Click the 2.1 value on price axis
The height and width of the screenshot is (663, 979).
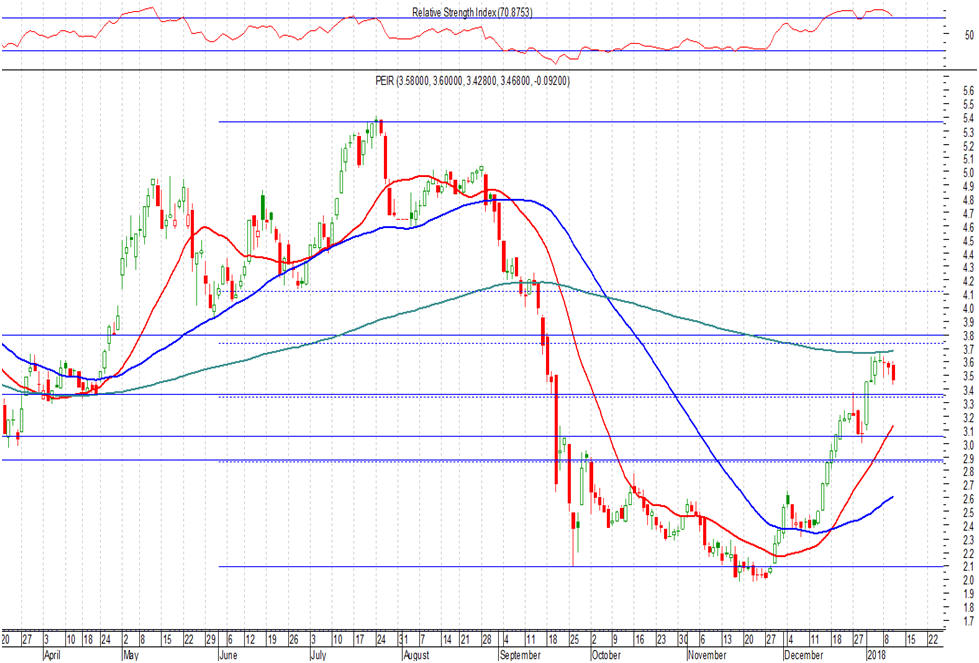click(x=967, y=566)
